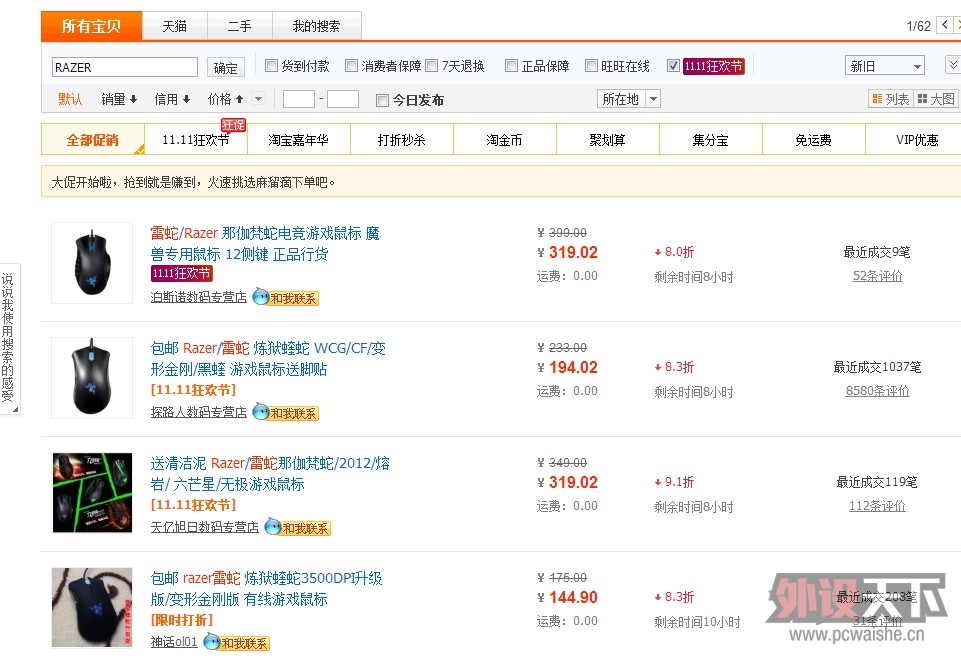Screen dimensions: 961x663
Task: Click the [限时打折] tag on last product
Action: tap(182, 620)
